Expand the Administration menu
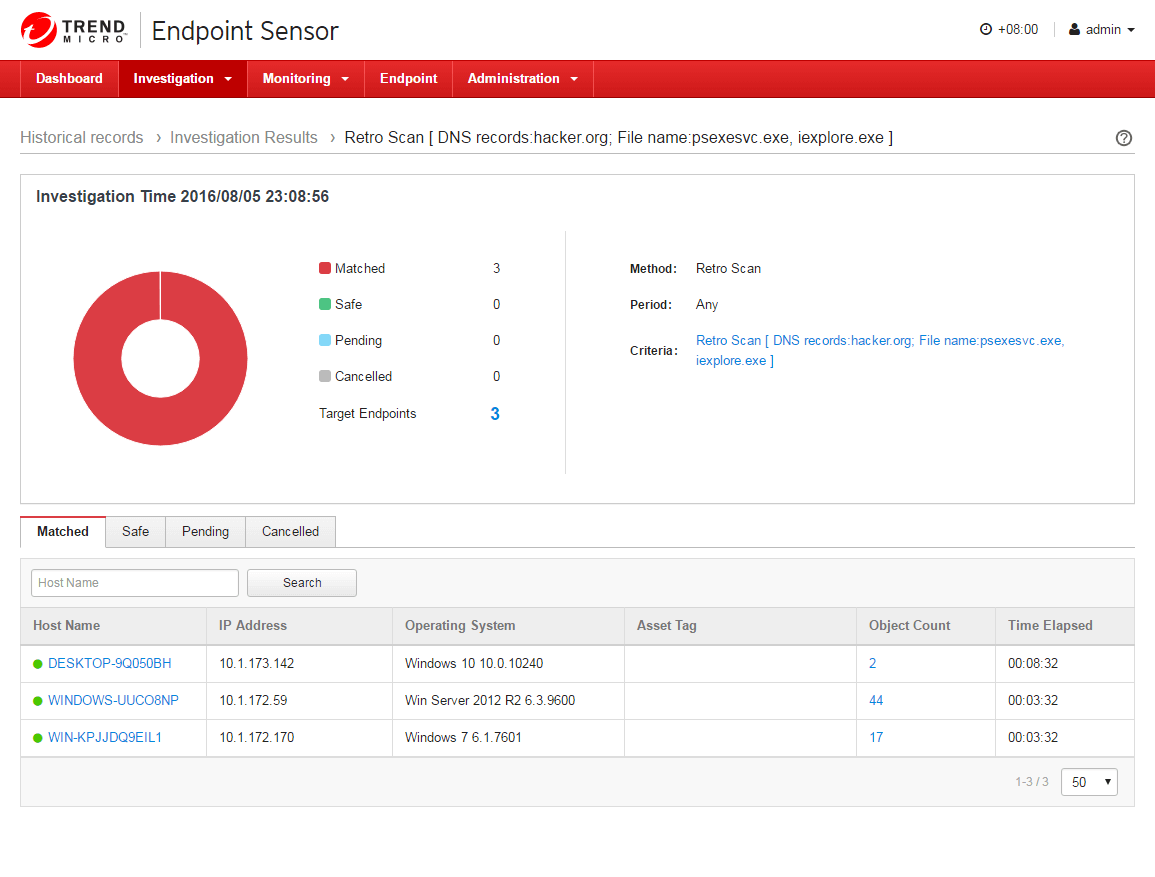Image resolution: width=1155 pixels, height=877 pixels. 522,79
